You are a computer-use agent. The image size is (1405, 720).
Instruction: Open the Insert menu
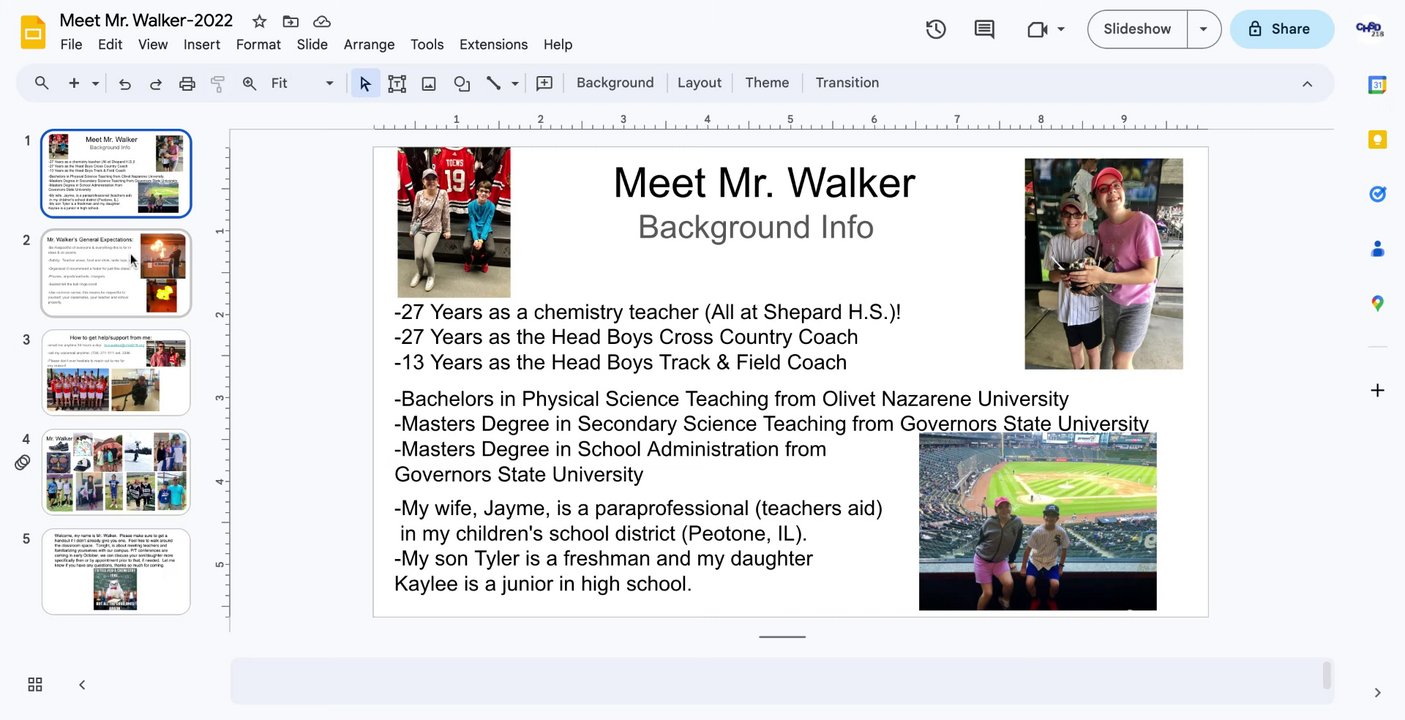point(202,44)
